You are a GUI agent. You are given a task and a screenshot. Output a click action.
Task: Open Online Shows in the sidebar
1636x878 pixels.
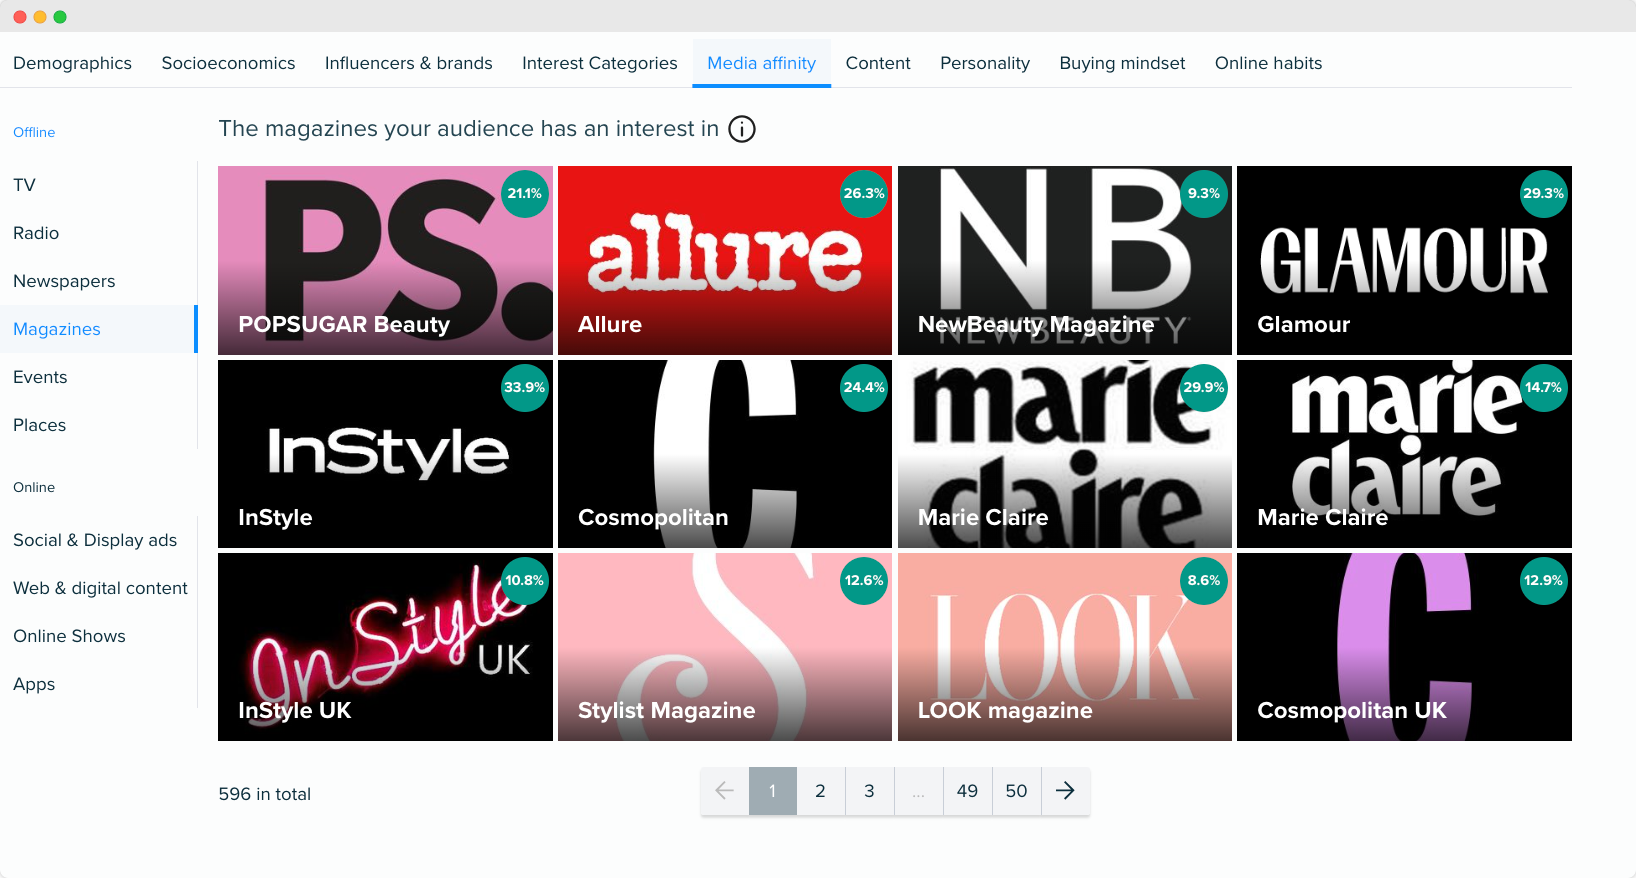pos(98,636)
